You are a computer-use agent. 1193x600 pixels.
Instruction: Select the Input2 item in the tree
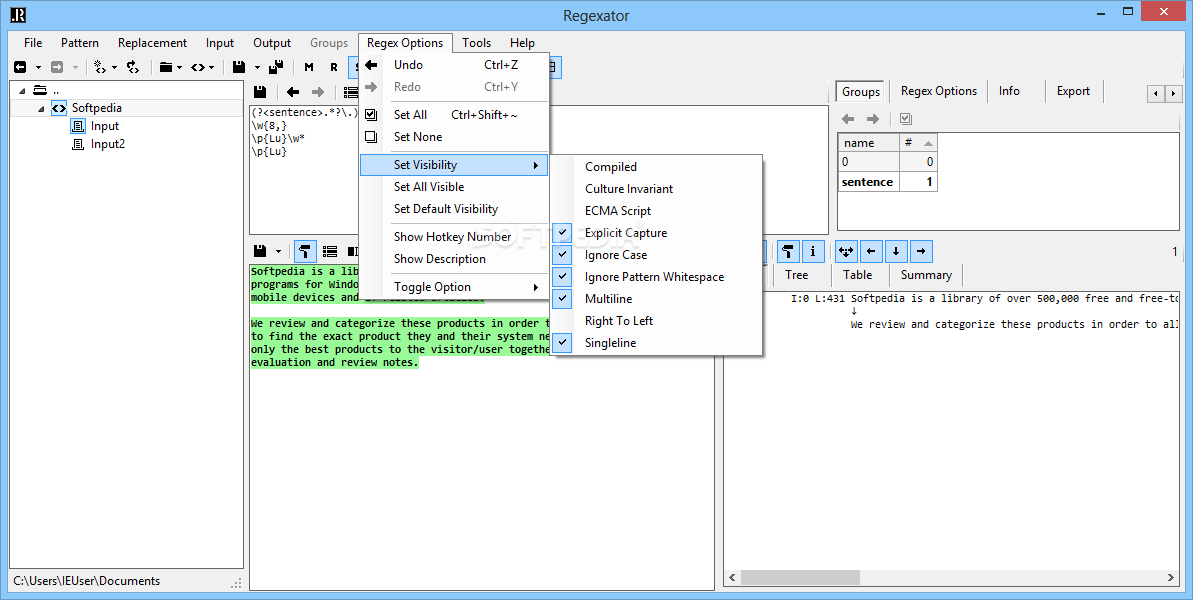pyautogui.click(x=108, y=144)
